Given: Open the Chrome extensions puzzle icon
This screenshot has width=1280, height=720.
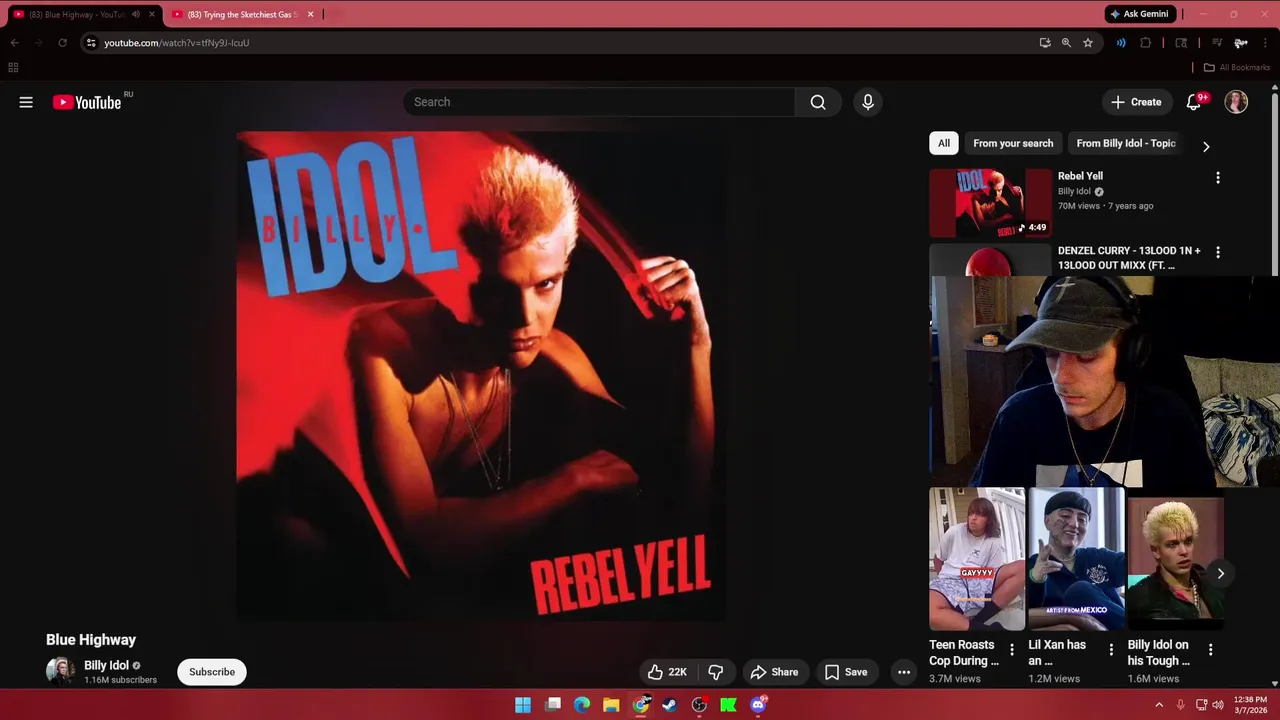Looking at the screenshot, I should click(x=1146, y=43).
